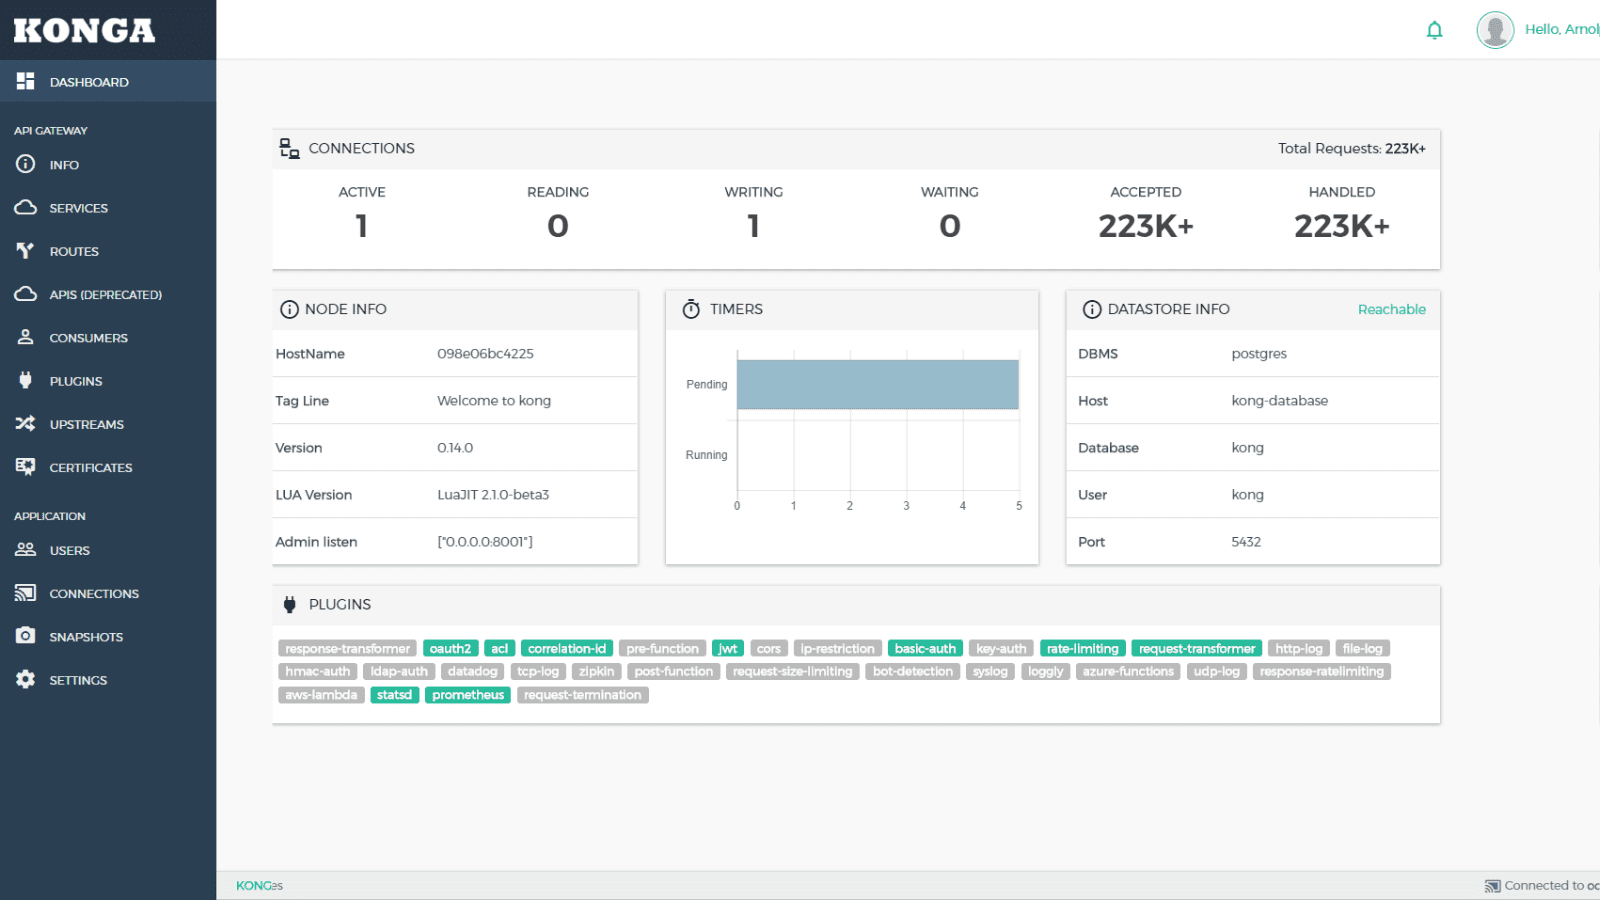Click the Dashboard grid icon
Viewport: 1600px width, 900px height.
(25, 81)
